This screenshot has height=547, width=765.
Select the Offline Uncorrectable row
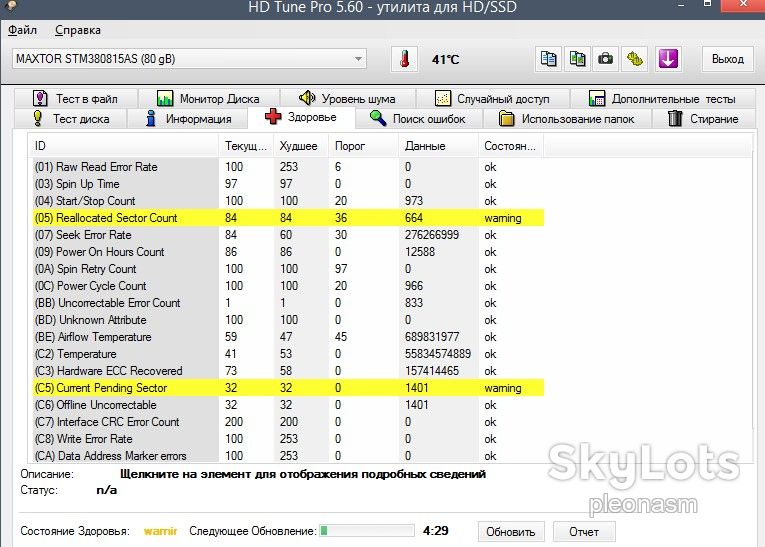(x=286, y=405)
